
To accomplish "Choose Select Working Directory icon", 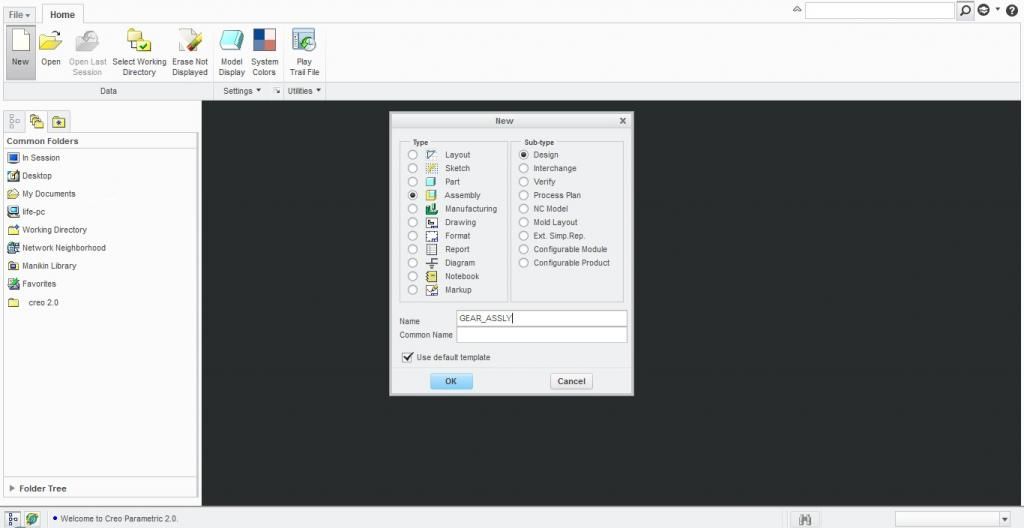I will click(138, 41).
